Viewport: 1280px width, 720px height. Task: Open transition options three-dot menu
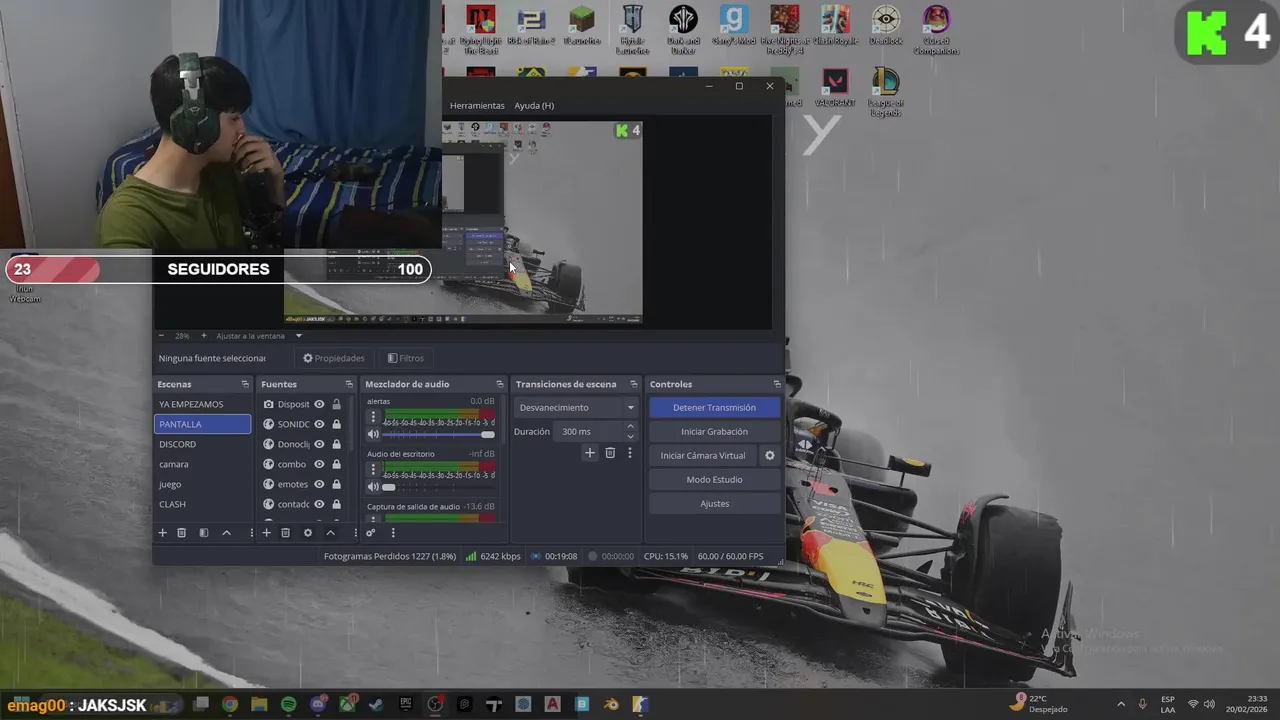(629, 453)
